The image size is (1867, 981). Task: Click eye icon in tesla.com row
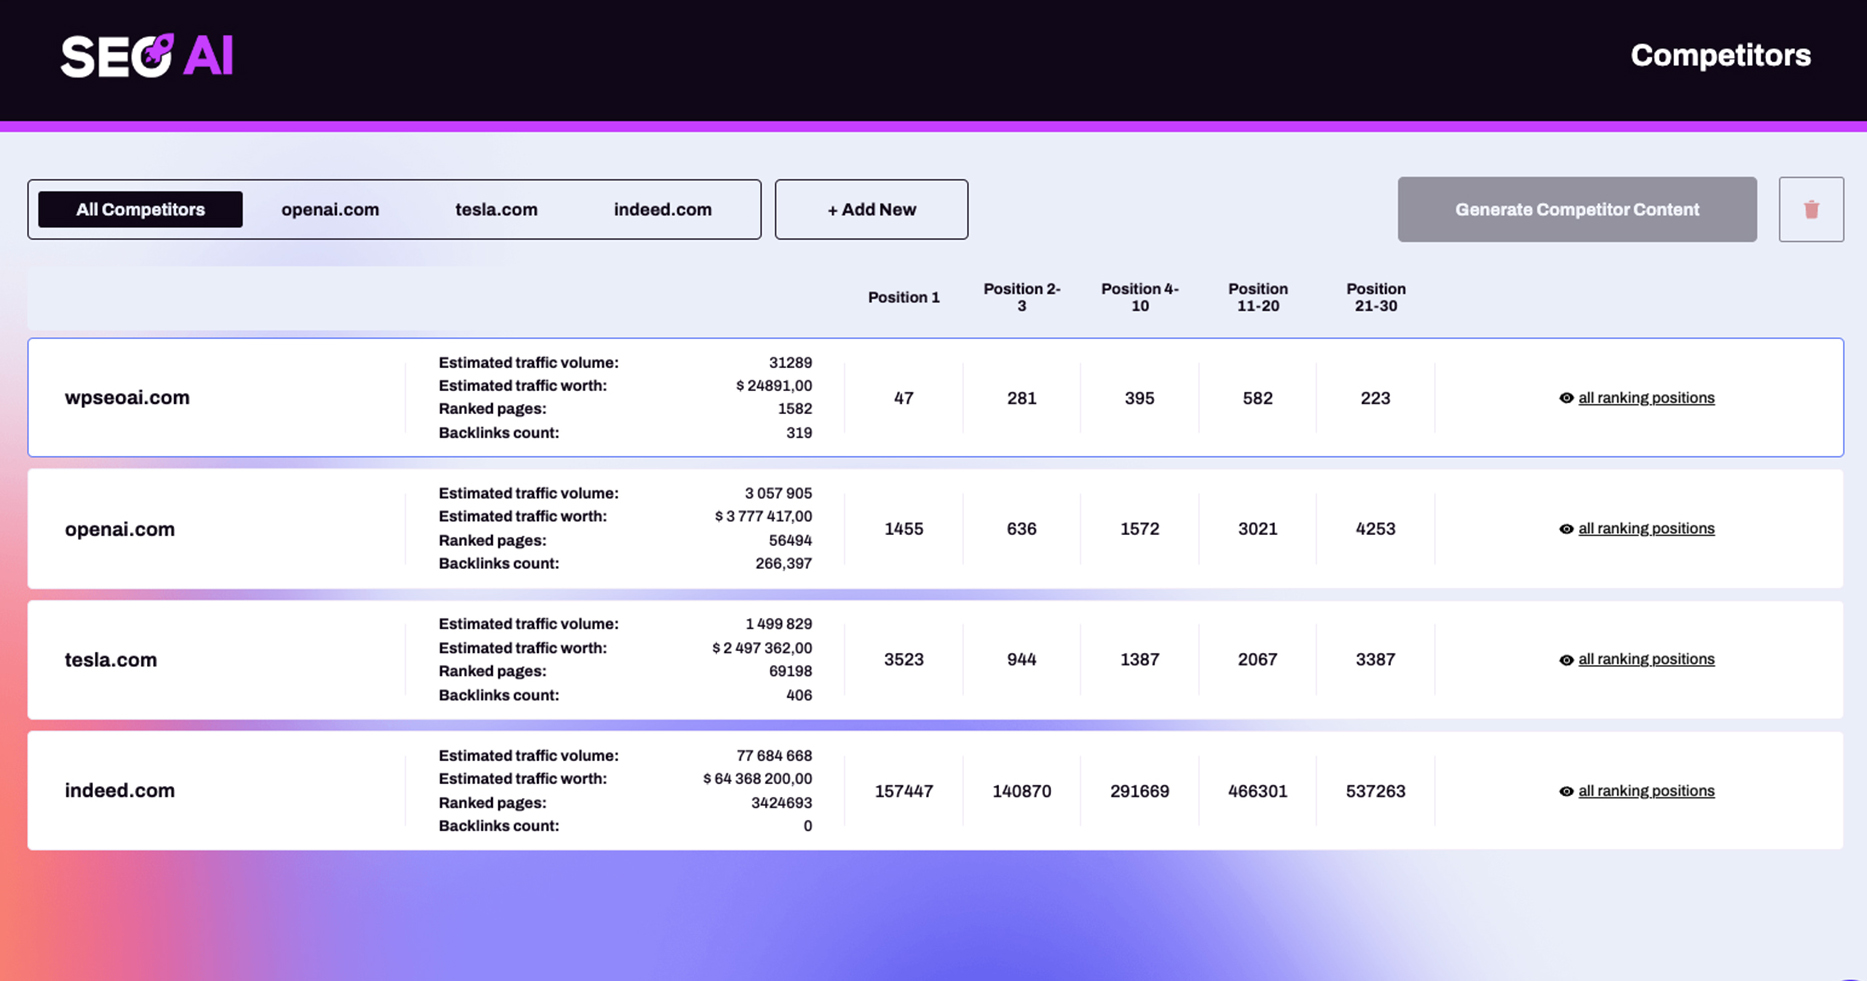[1566, 660]
